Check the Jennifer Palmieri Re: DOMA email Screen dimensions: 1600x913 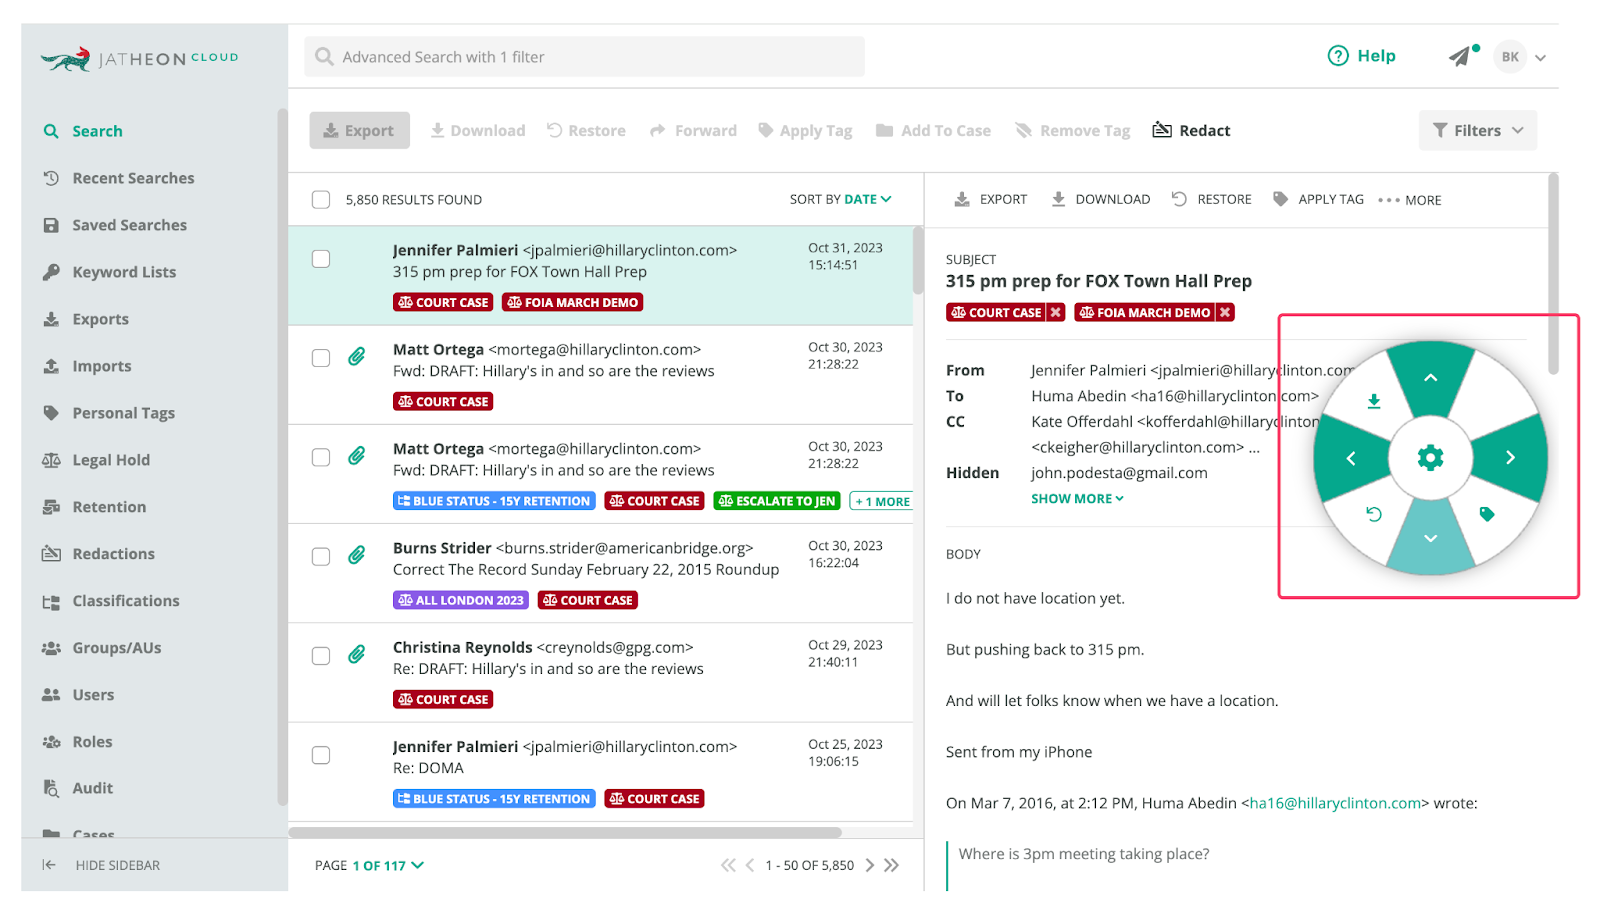(x=321, y=755)
